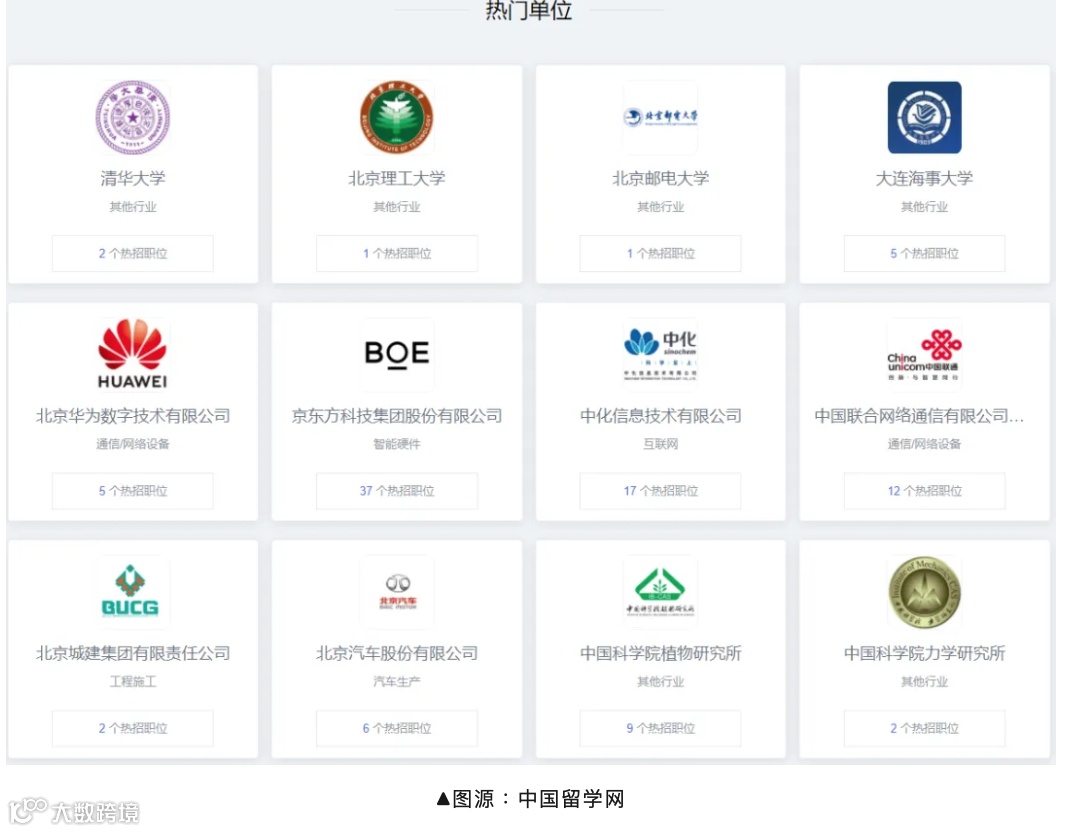View 植物研究所's 9 个热招职位 button
Image resolution: width=1068 pixels, height=832 pixels.
(x=660, y=729)
